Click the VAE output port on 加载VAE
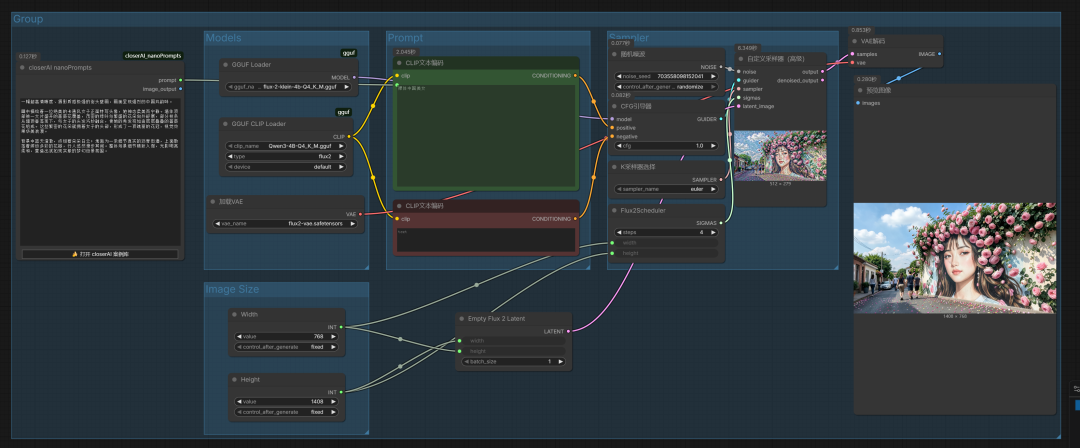Image resolution: width=1080 pixels, height=448 pixels. [x=361, y=214]
